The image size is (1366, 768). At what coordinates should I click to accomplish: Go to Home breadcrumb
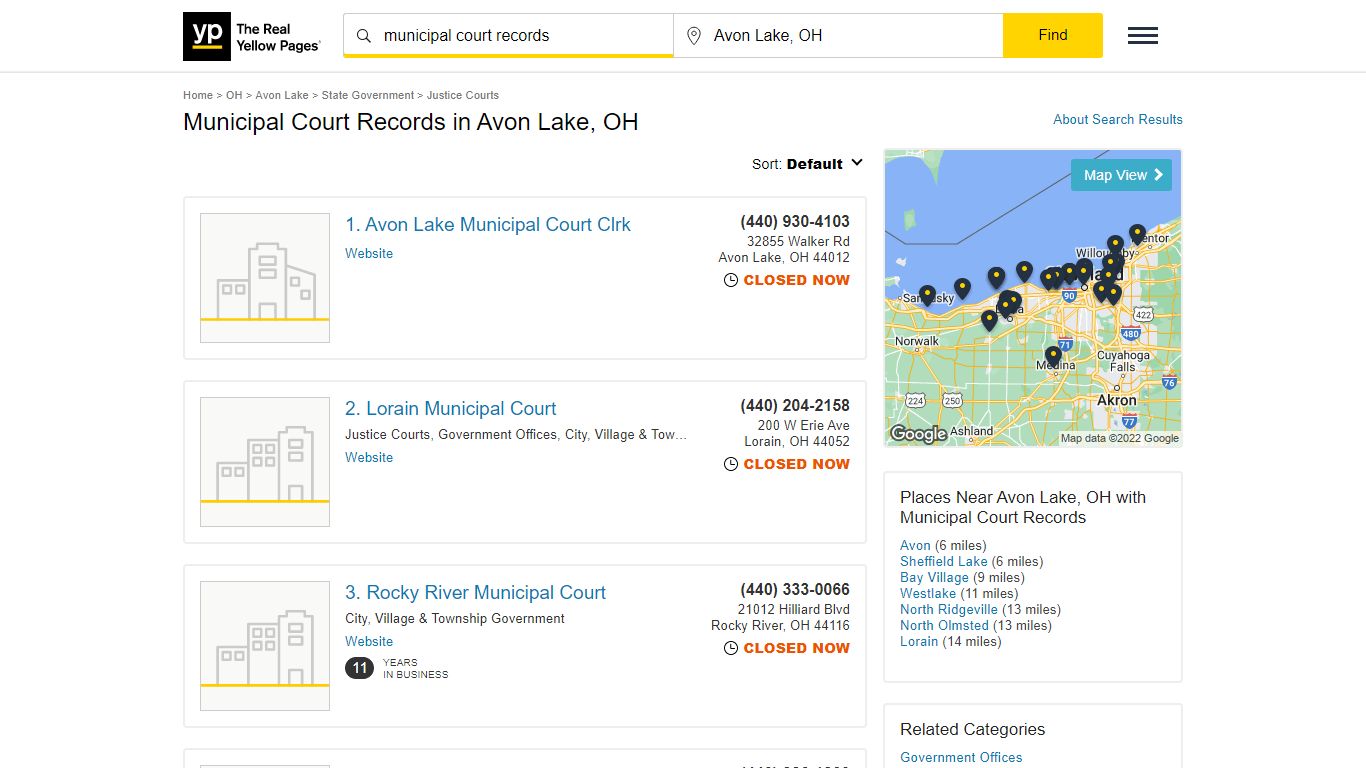coord(198,95)
